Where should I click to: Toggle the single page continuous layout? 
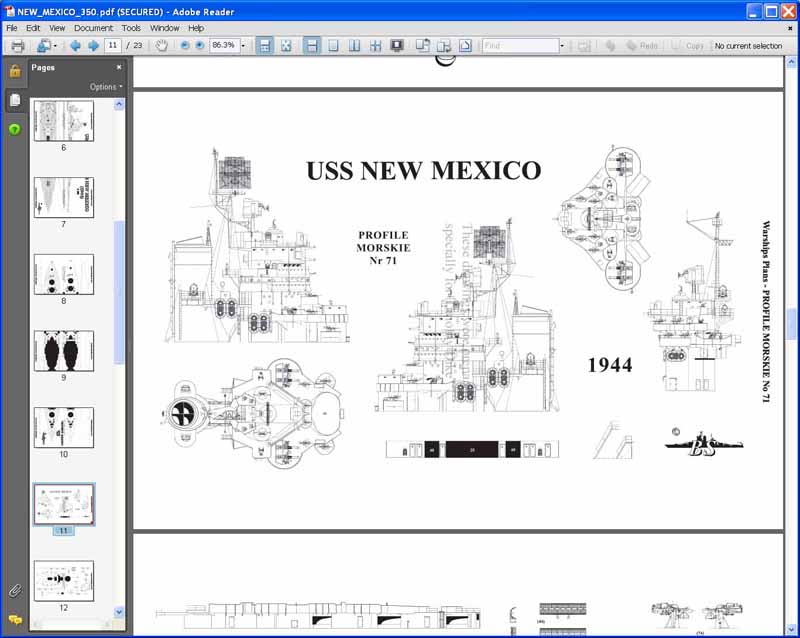312,46
